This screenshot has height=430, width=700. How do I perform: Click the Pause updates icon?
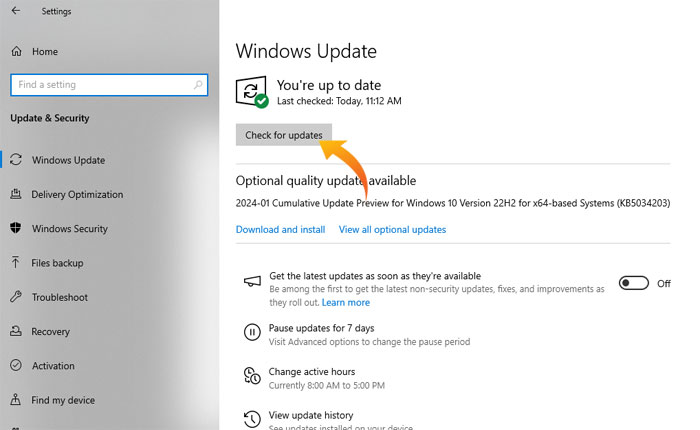click(x=252, y=331)
